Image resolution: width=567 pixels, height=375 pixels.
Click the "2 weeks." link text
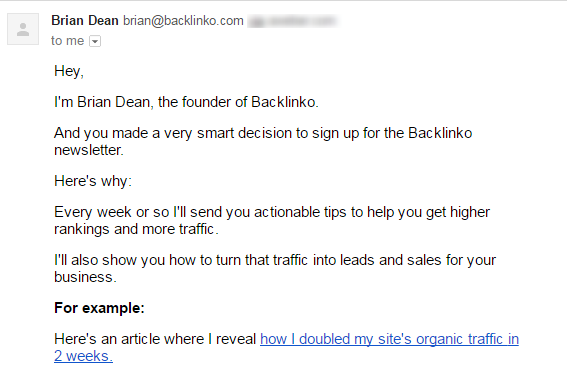pos(83,356)
